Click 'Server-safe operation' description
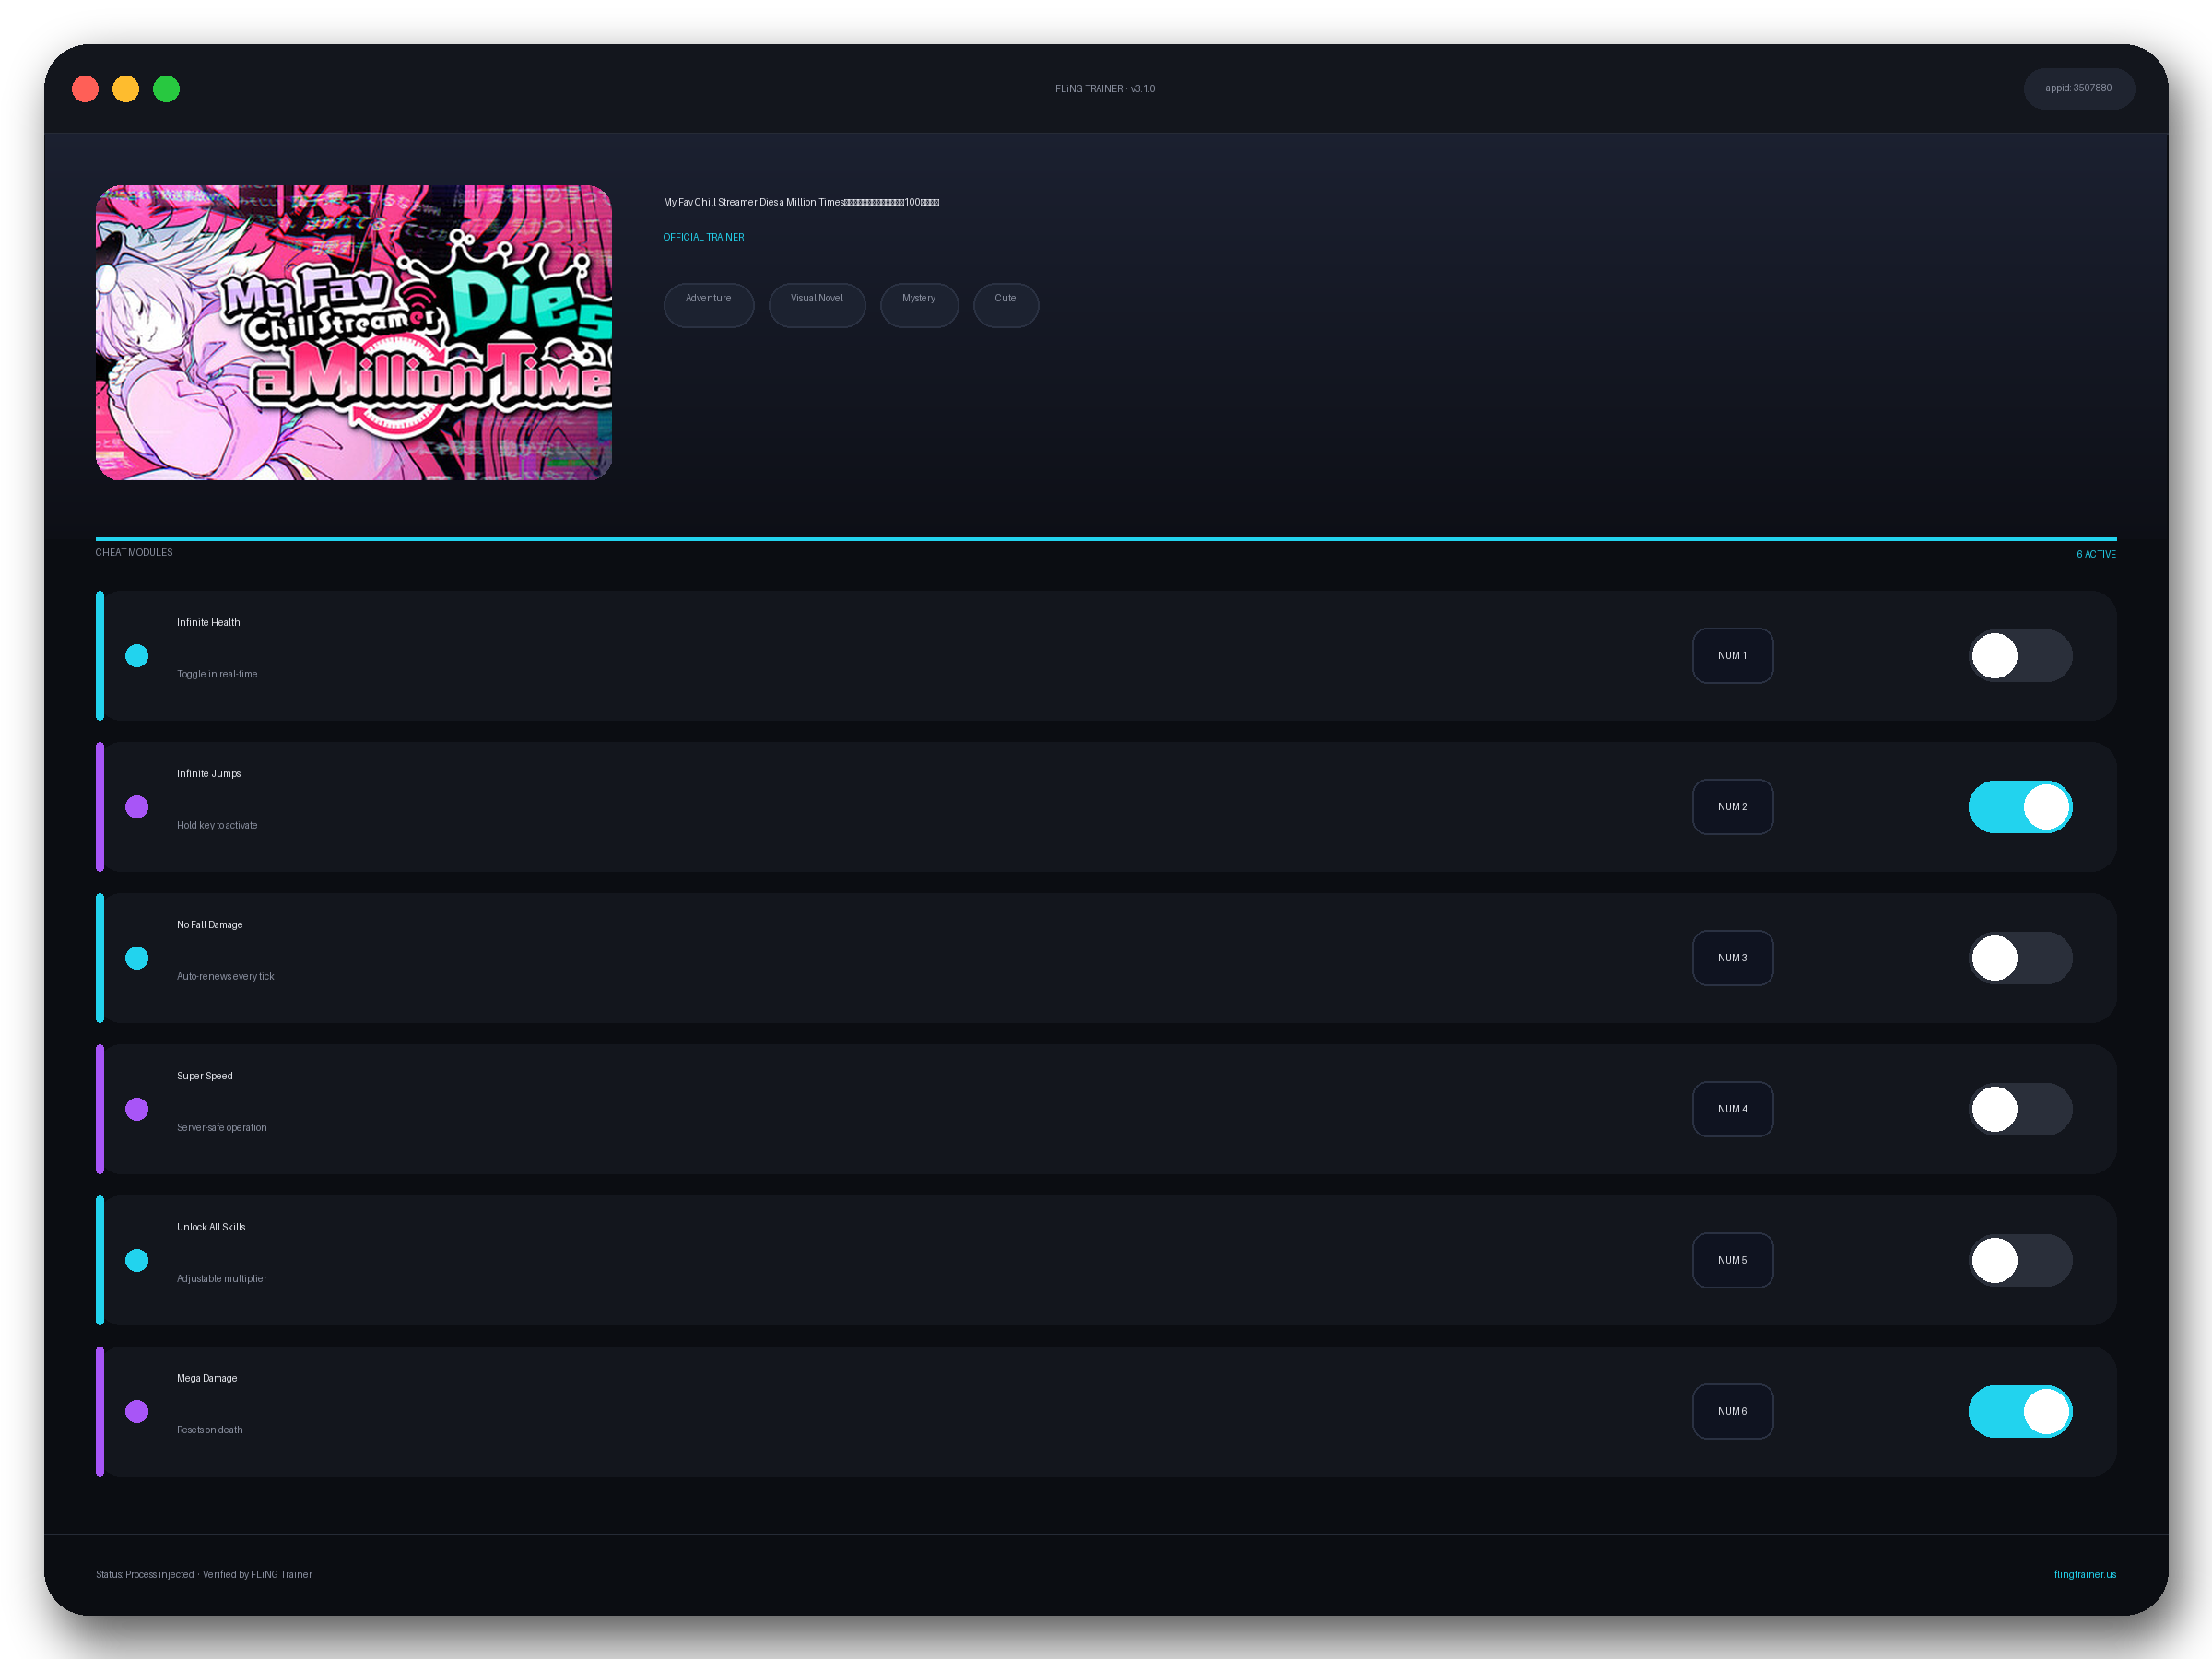2212x1659 pixels. click(221, 1127)
